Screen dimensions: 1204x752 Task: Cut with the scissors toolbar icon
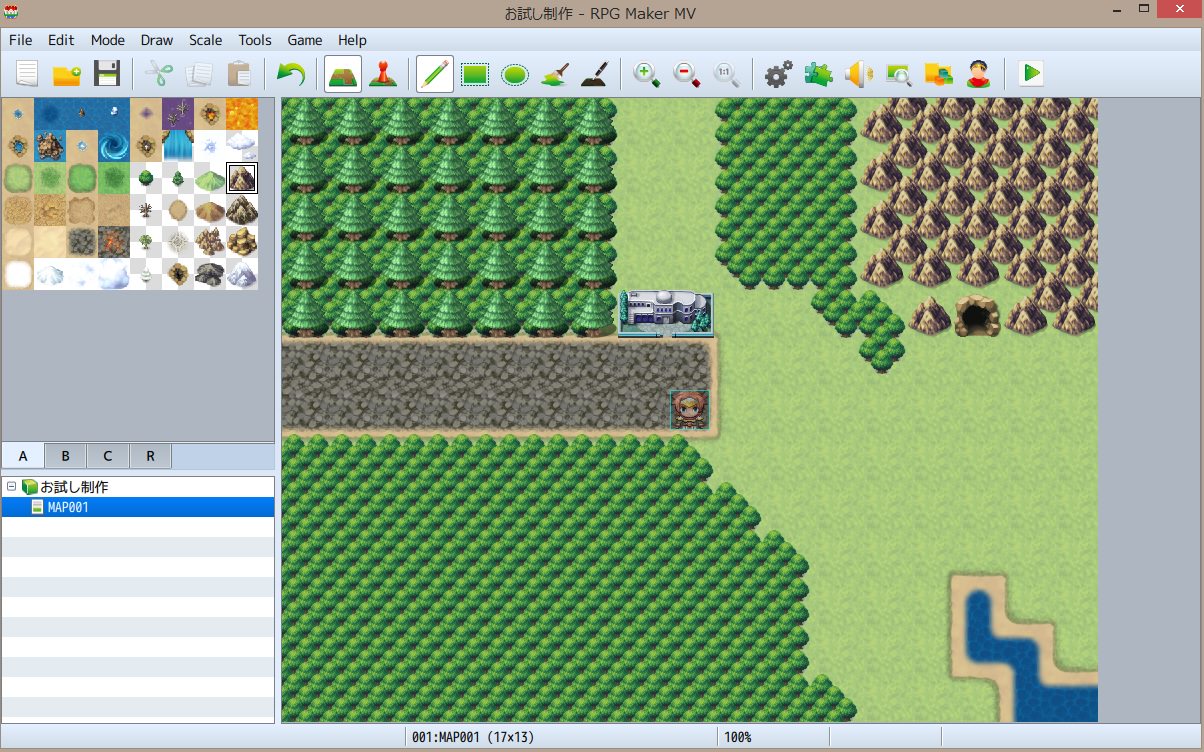pyautogui.click(x=159, y=74)
